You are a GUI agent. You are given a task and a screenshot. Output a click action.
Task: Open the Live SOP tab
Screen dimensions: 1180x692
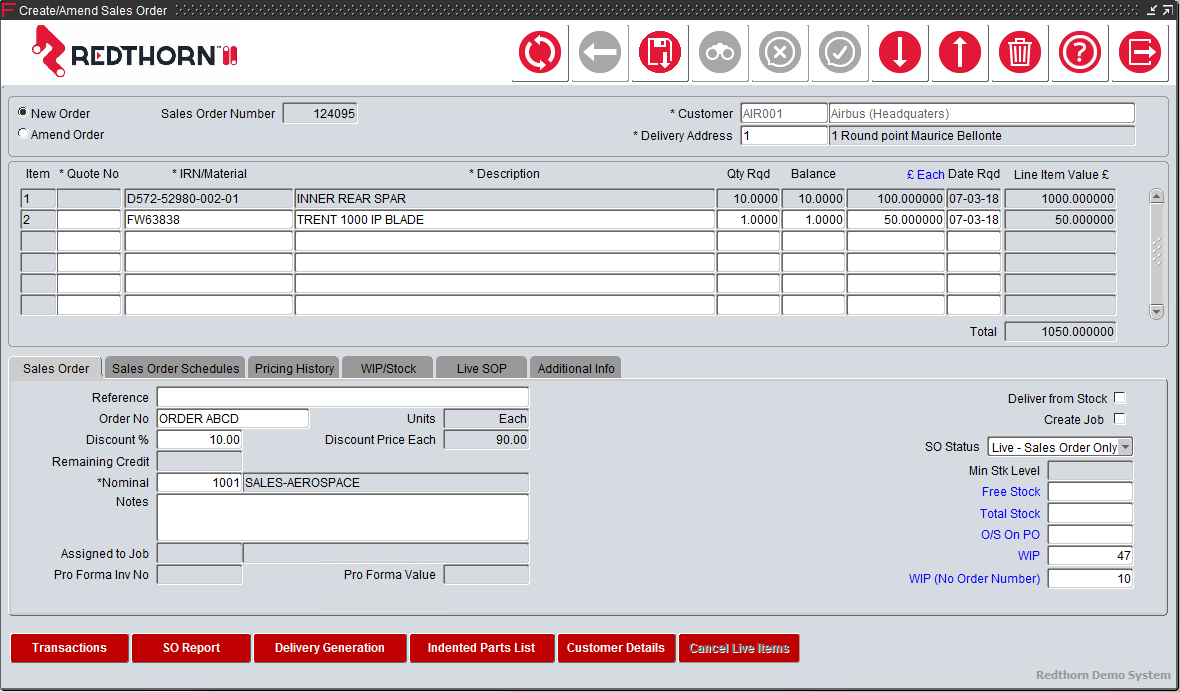coord(481,367)
